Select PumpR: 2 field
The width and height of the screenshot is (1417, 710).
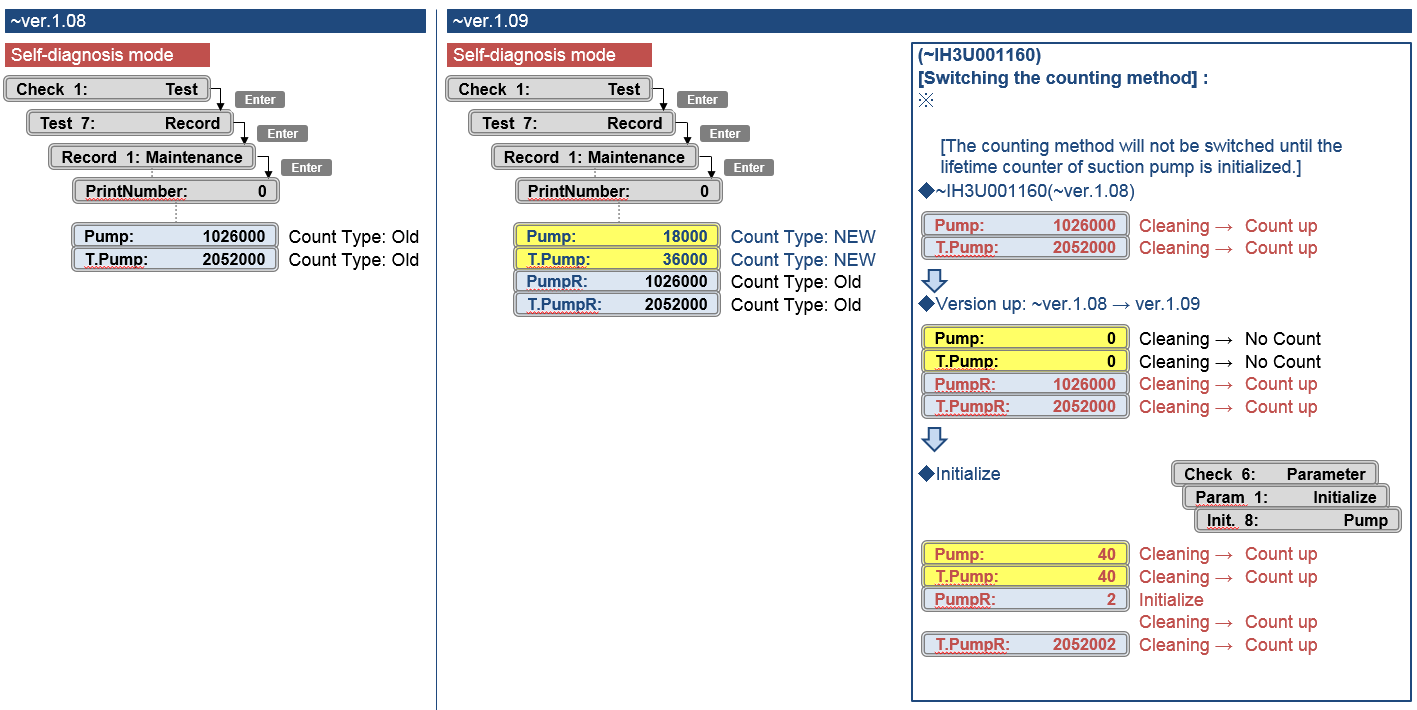pos(1025,600)
